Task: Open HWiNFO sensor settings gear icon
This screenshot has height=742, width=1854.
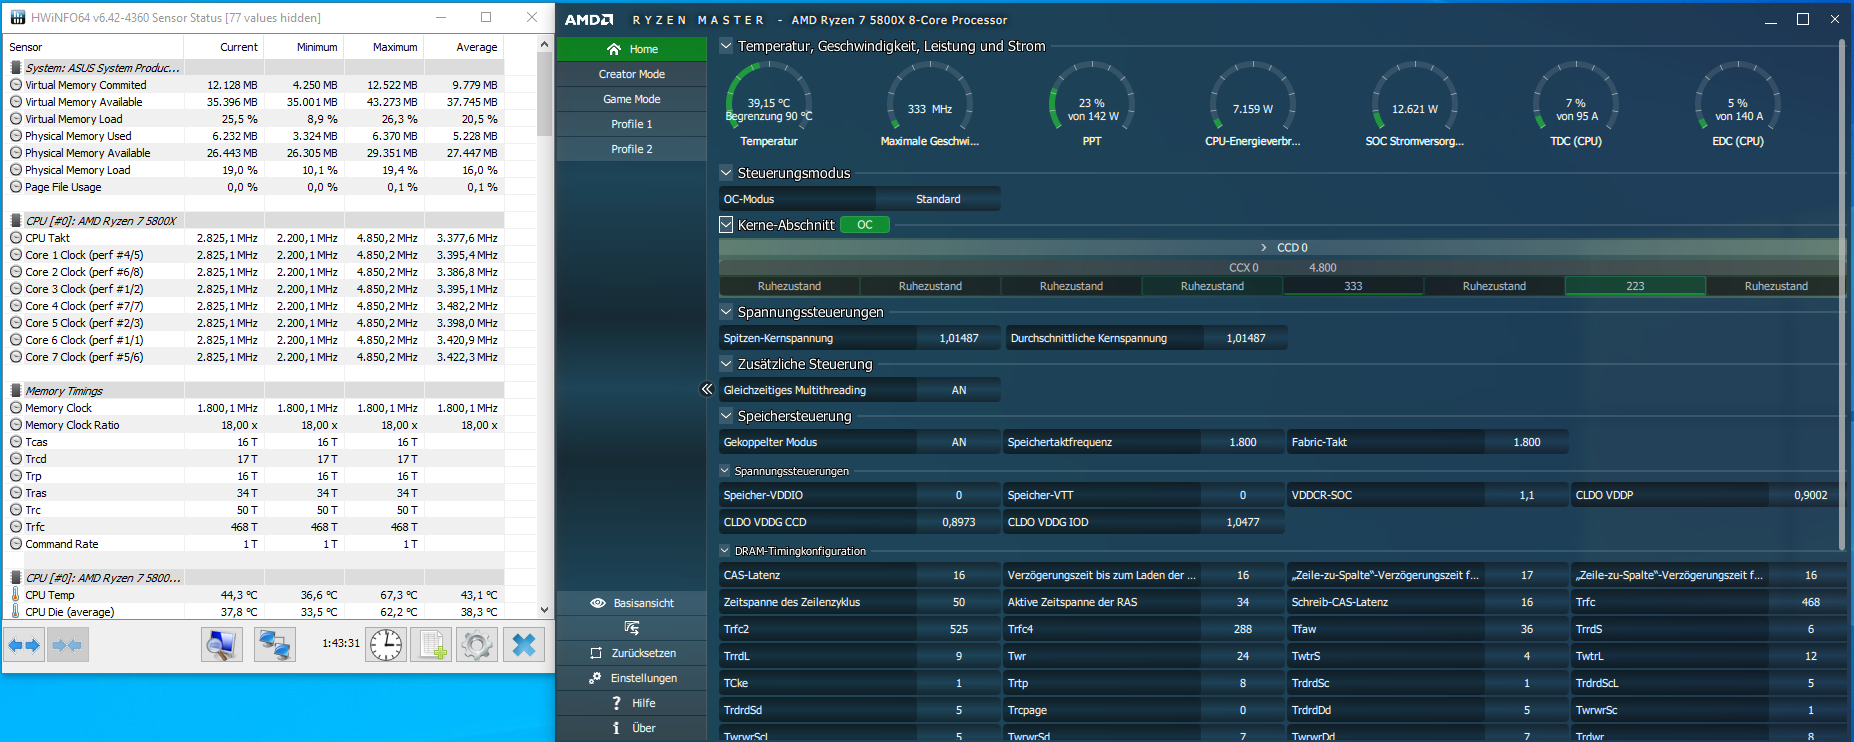Action: [x=477, y=645]
